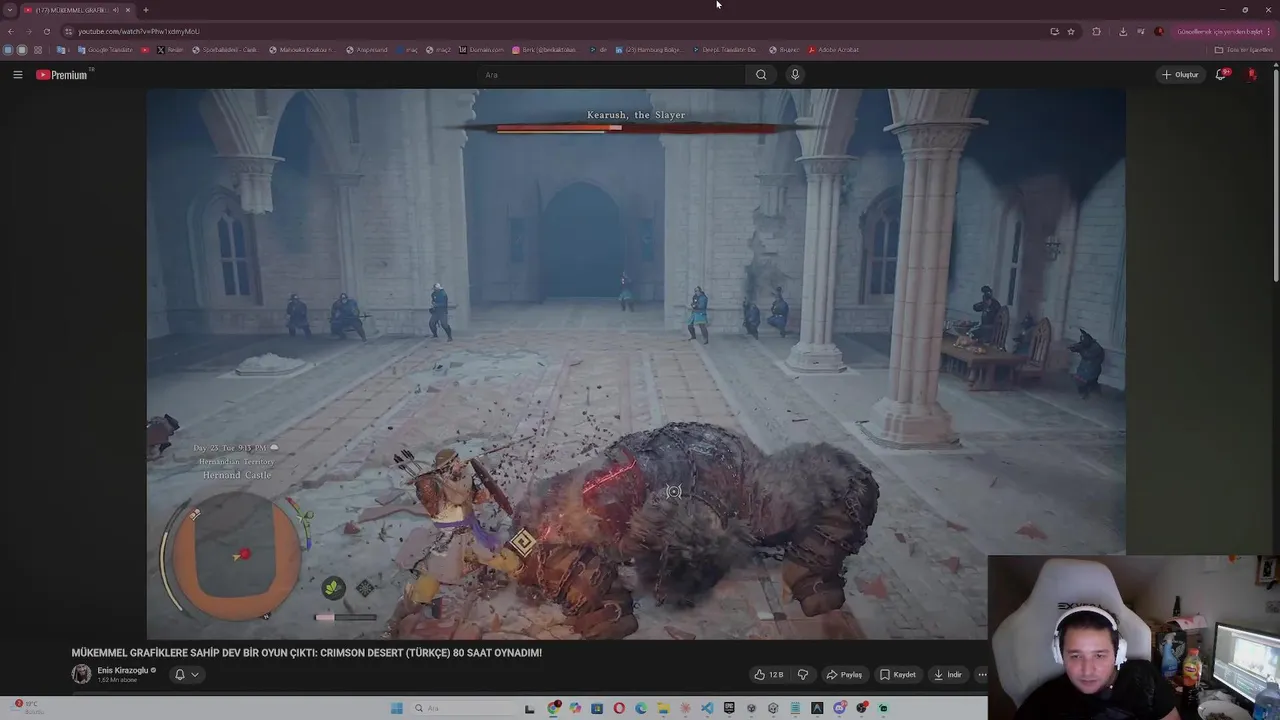Click the İndir download button

[x=948, y=675]
